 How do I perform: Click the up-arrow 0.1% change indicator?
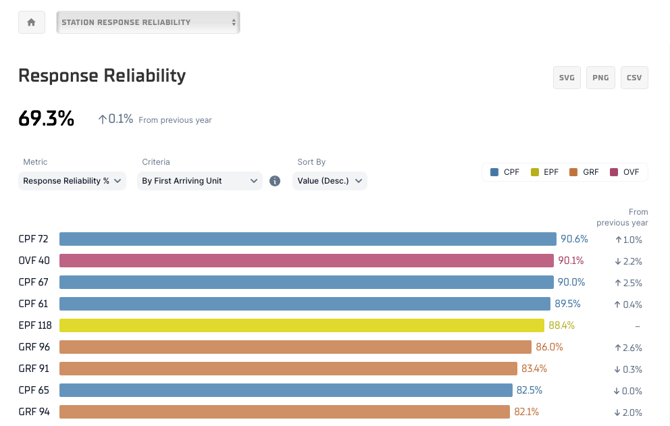click(x=115, y=119)
